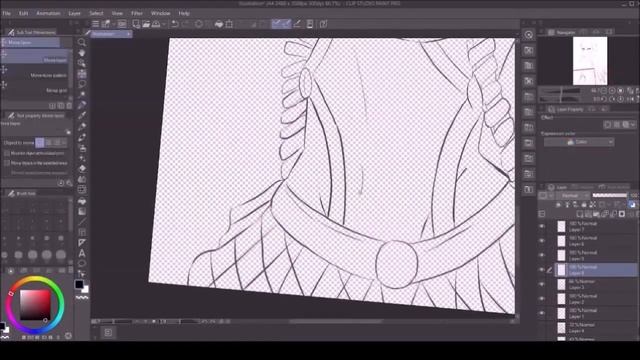
Task: Open the Animation menu
Action: coord(48,13)
